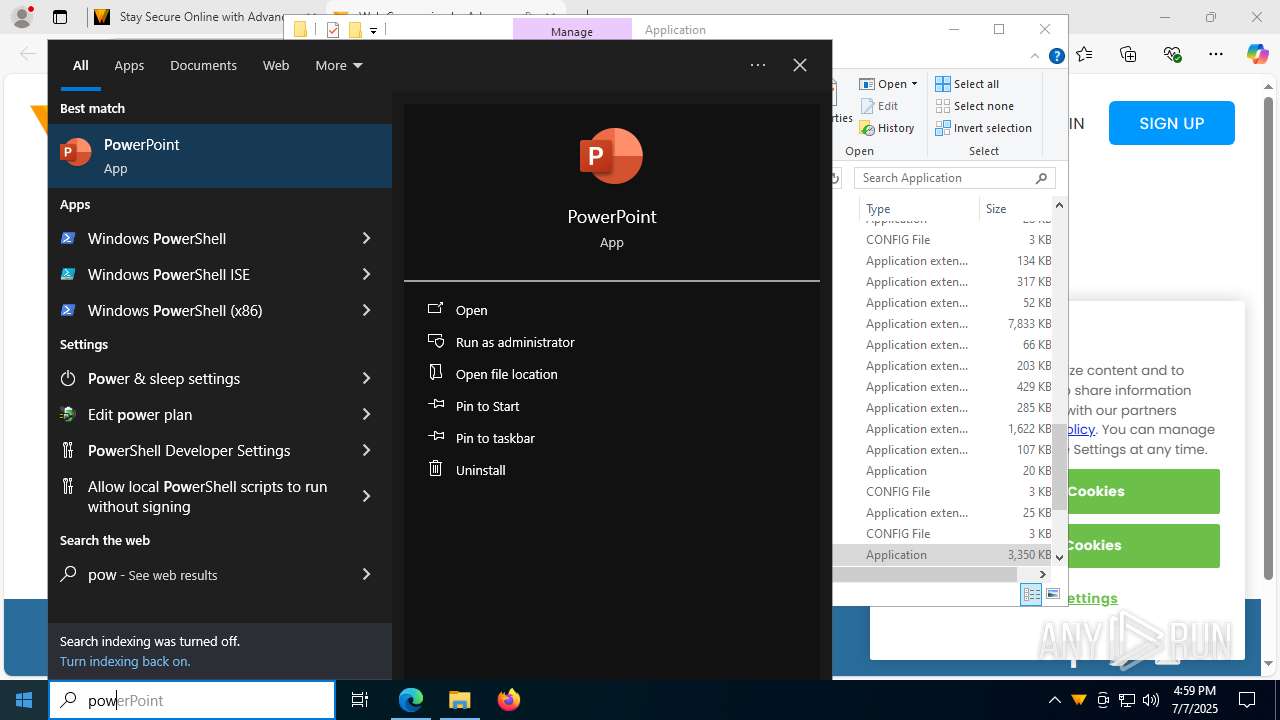Click the Windows PowerShell app result
1280x720 pixels.
202,238
